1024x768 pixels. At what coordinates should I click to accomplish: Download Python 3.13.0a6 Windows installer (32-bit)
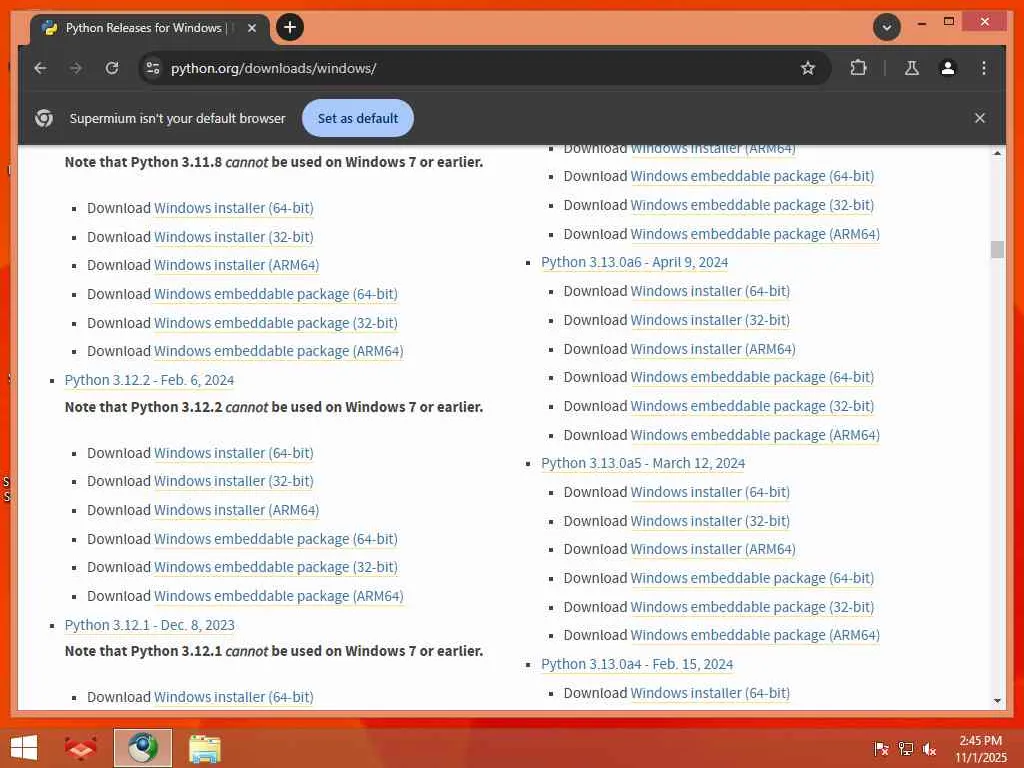[710, 320]
